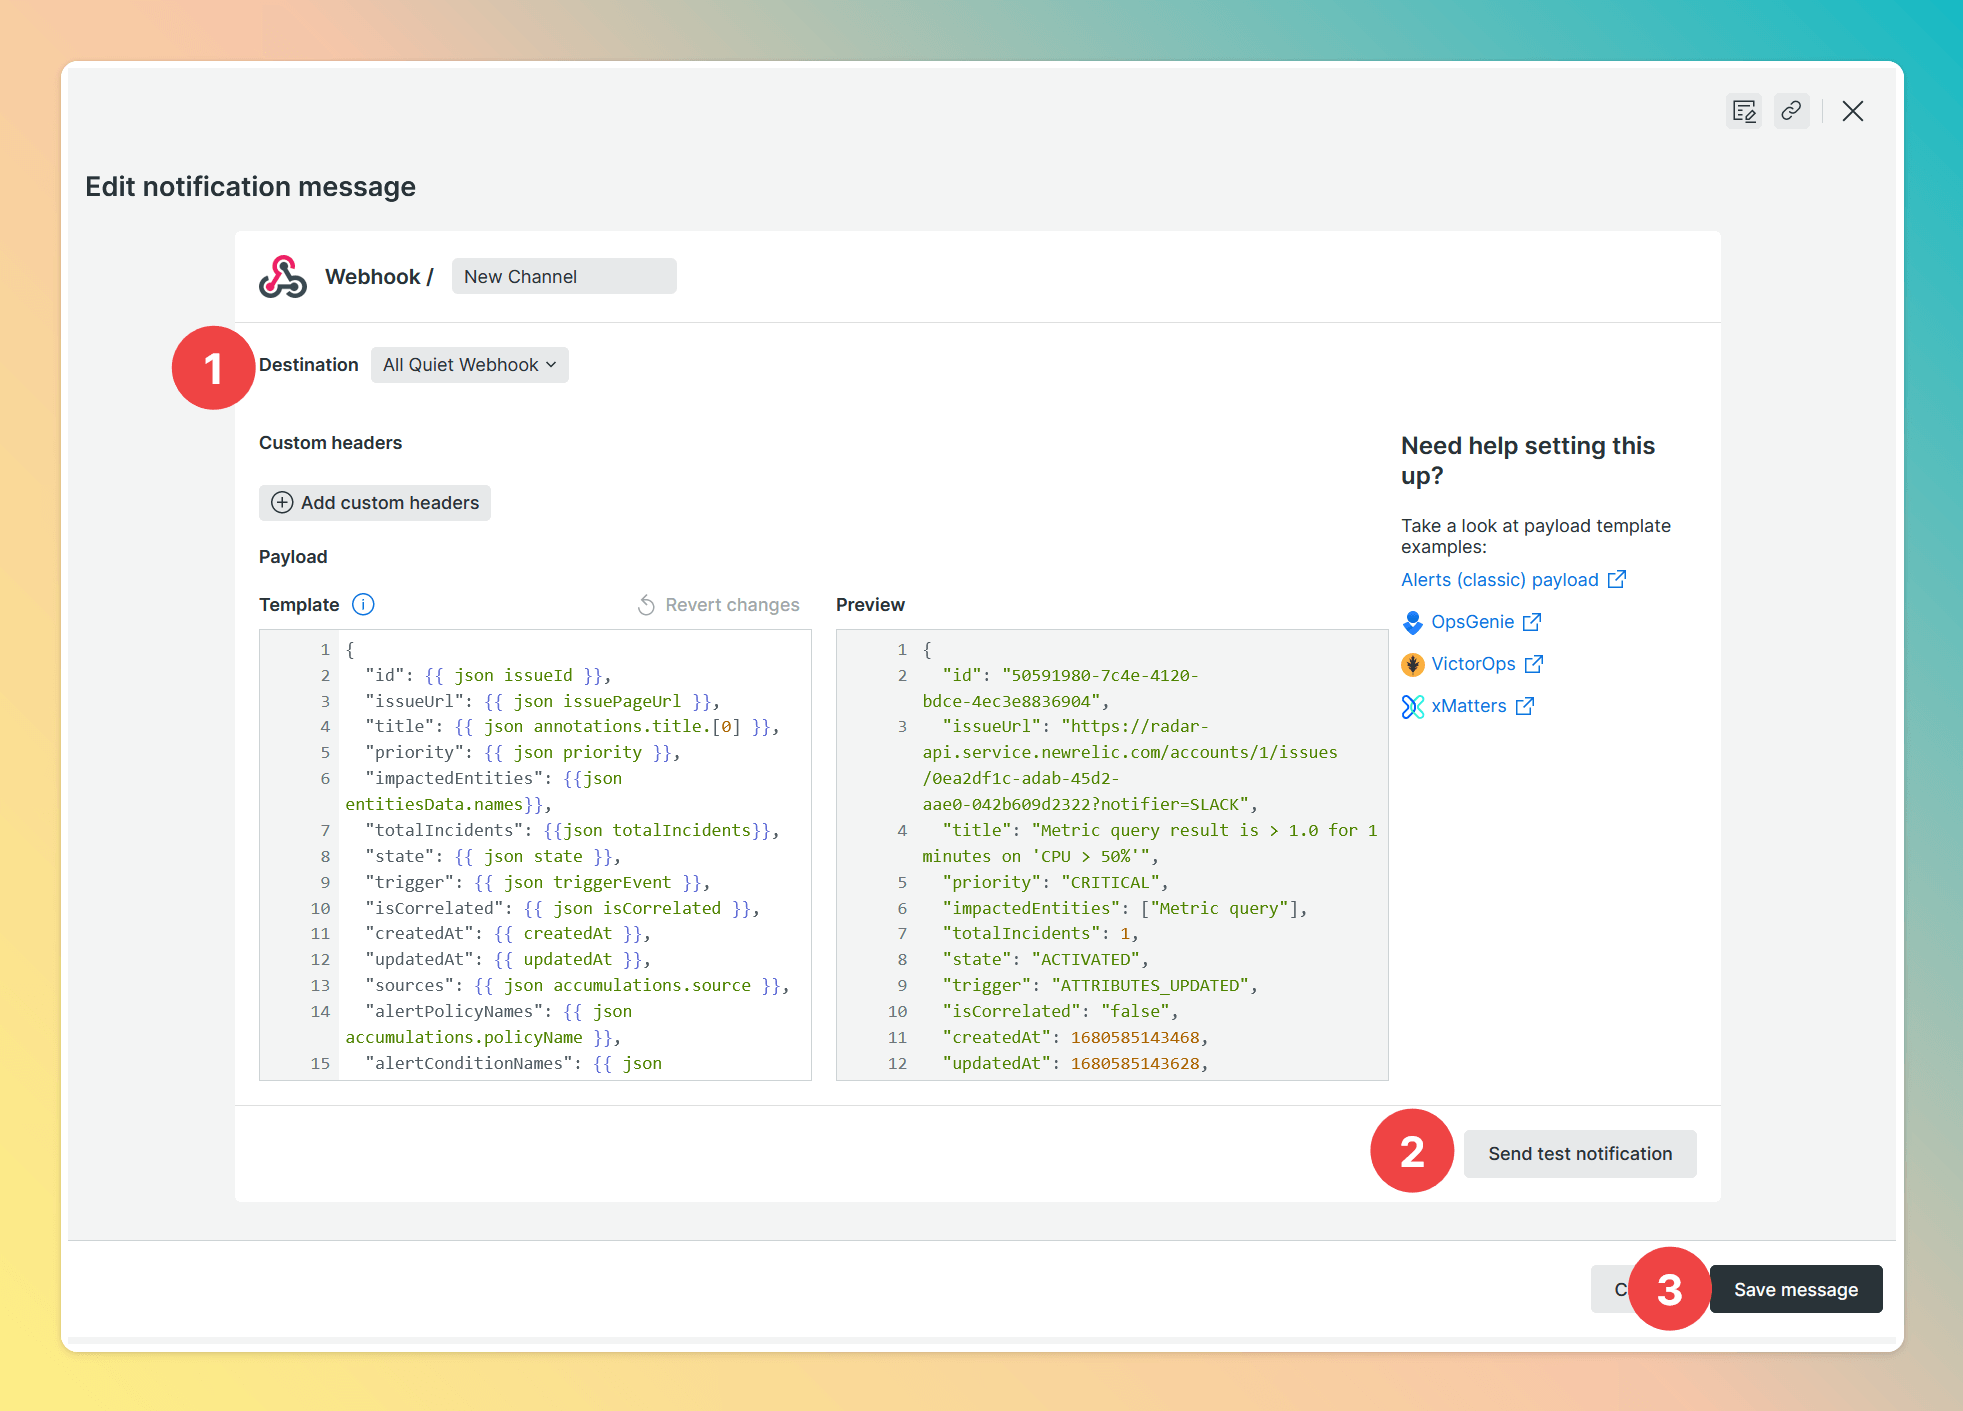Close the Edit notification message dialog
This screenshot has height=1411, width=1963.
pos(1852,111)
